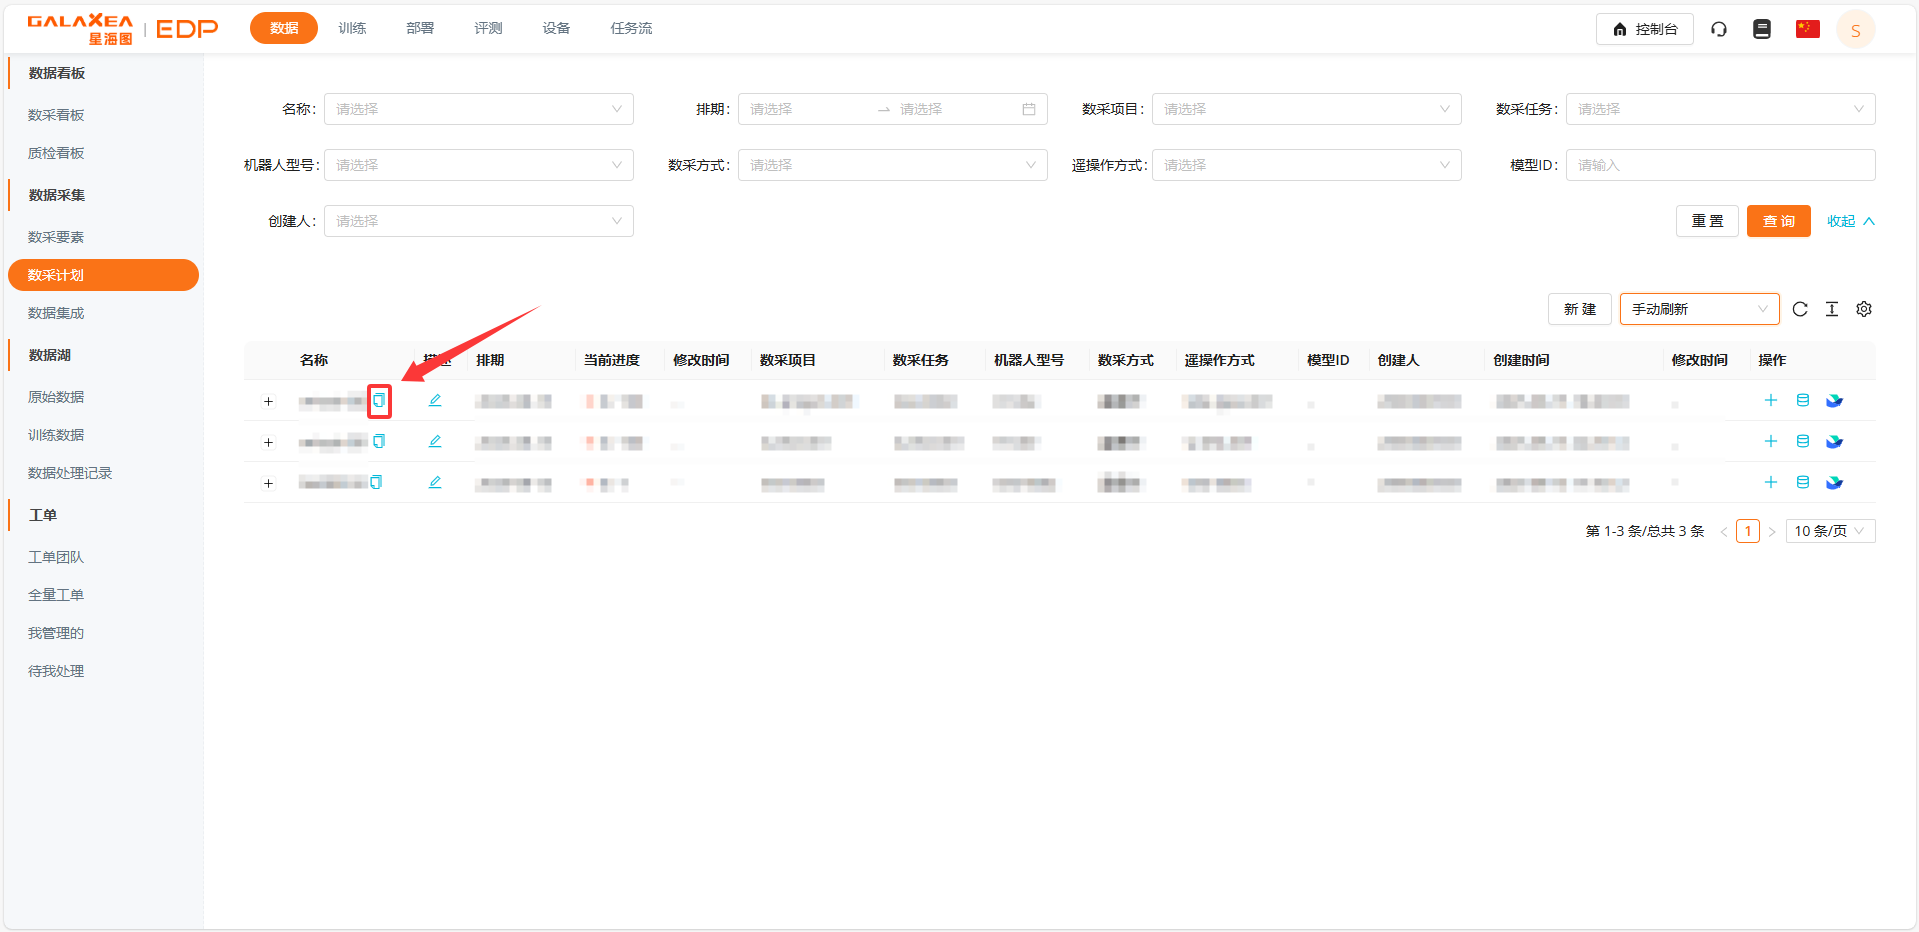Click the table density row-height icon
Screen dimensions: 1919x932
[x=1832, y=309]
